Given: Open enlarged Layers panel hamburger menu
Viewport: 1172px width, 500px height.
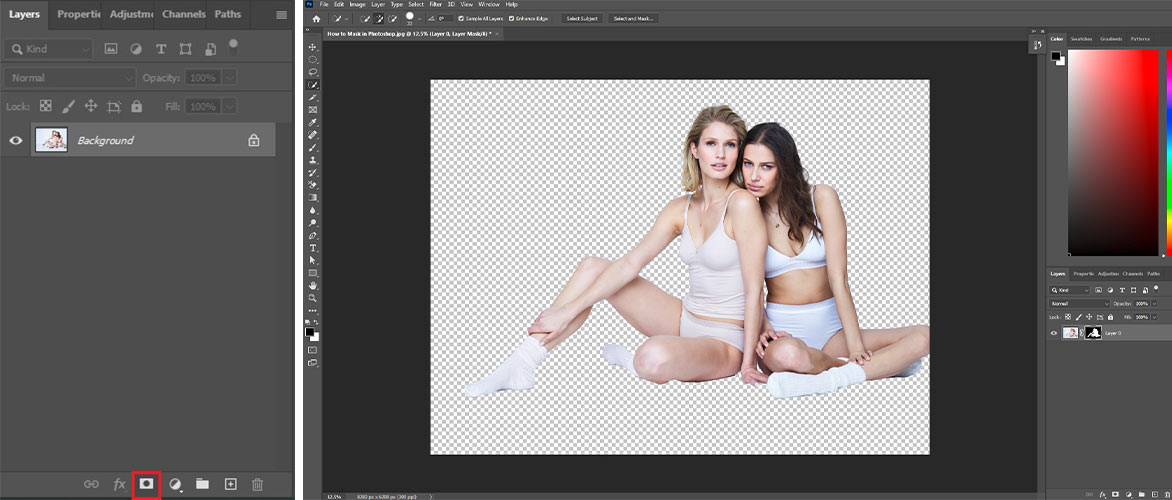Looking at the screenshot, I should (281, 14).
